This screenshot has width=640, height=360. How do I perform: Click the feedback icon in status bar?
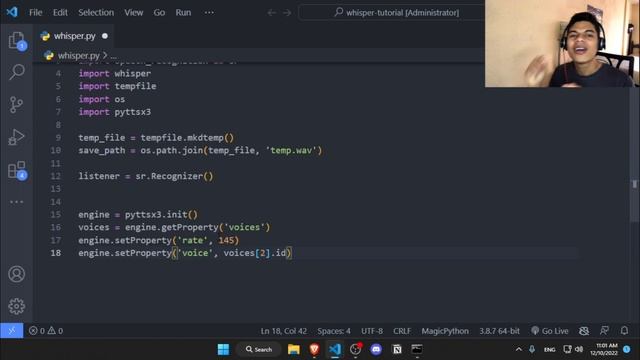pos(604,331)
